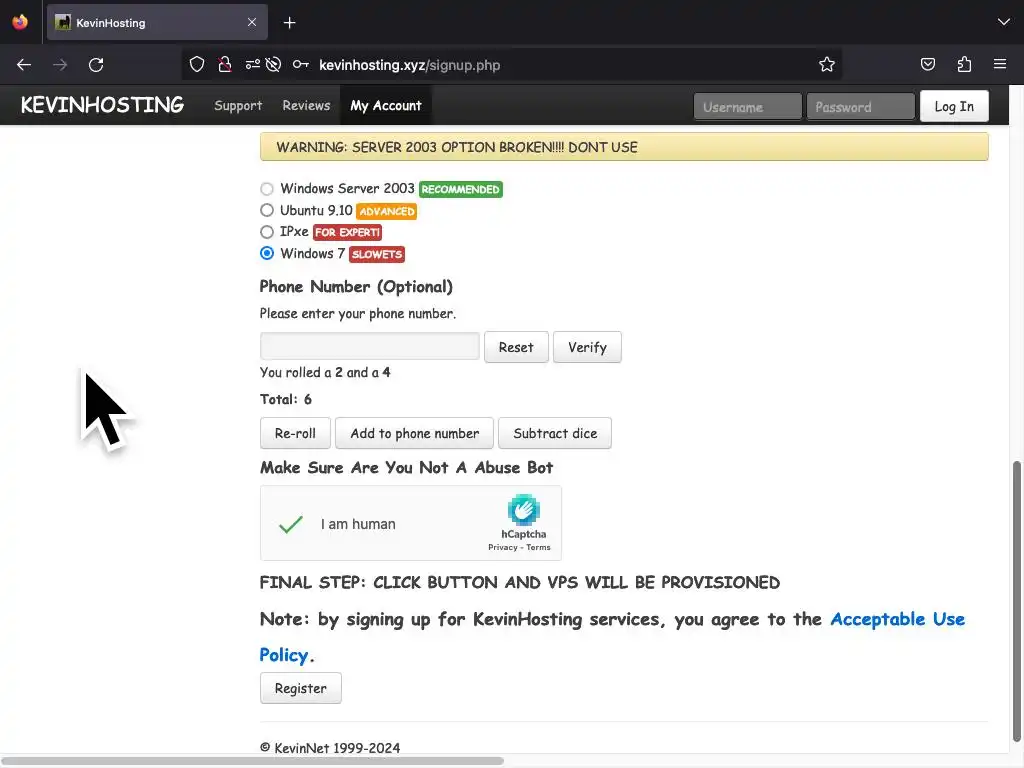Open the list all tabs chevron
Image resolution: width=1024 pixels, height=768 pixels.
pos(1004,22)
